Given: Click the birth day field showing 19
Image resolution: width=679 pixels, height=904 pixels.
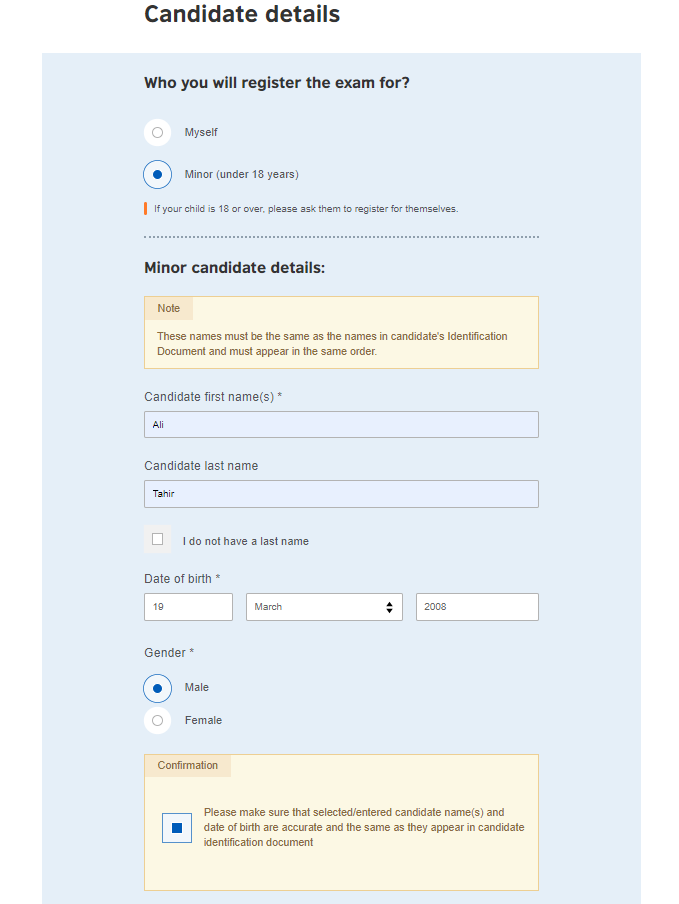Looking at the screenshot, I should point(188,607).
